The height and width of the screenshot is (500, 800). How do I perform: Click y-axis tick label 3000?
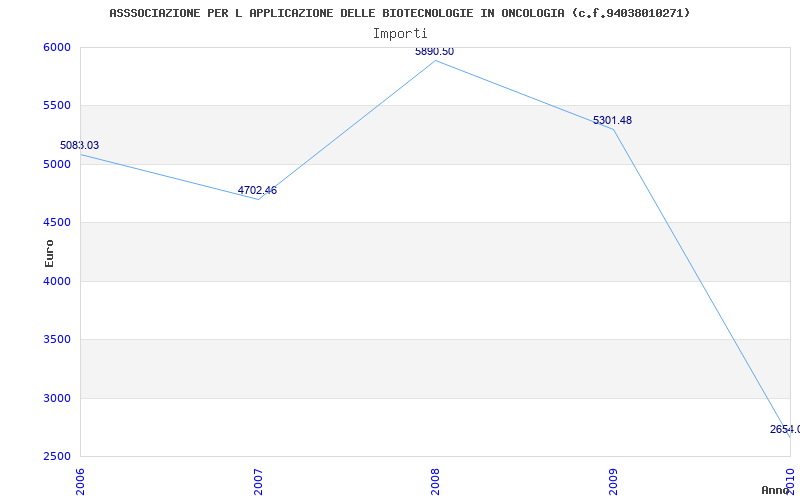[x=55, y=398]
